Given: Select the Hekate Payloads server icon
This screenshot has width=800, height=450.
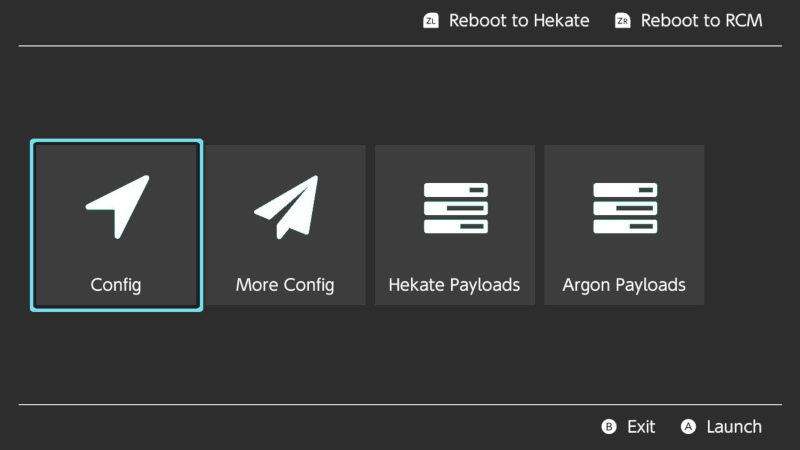Looking at the screenshot, I should (456, 208).
